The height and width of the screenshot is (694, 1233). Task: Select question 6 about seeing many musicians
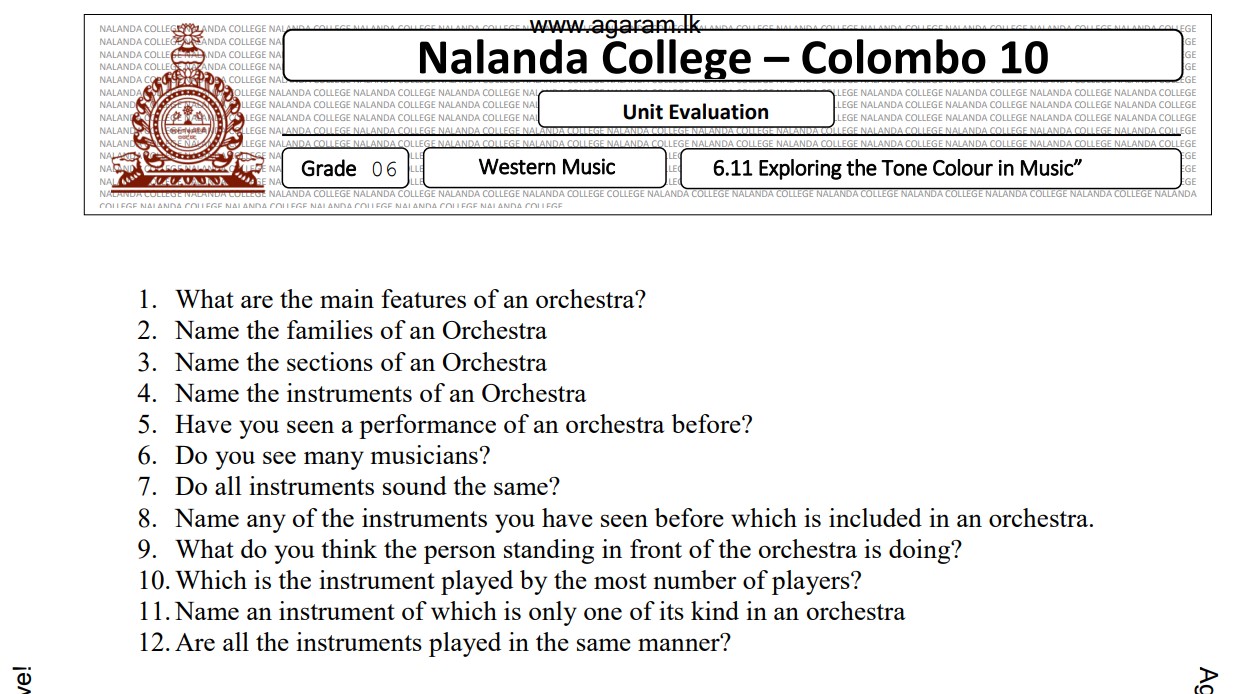(x=332, y=456)
